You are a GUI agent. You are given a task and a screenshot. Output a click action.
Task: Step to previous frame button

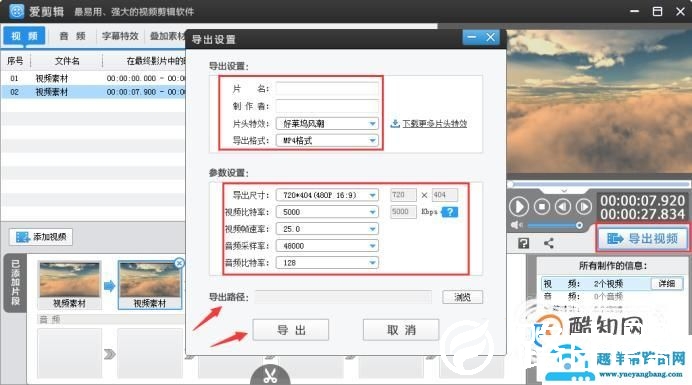(x=563, y=206)
